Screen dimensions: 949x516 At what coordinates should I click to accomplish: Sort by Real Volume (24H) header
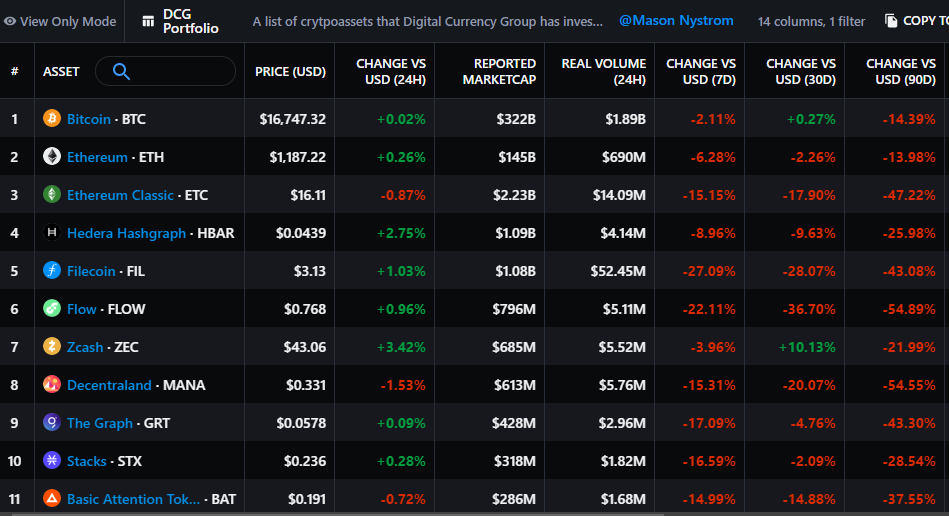pyautogui.click(x=603, y=71)
